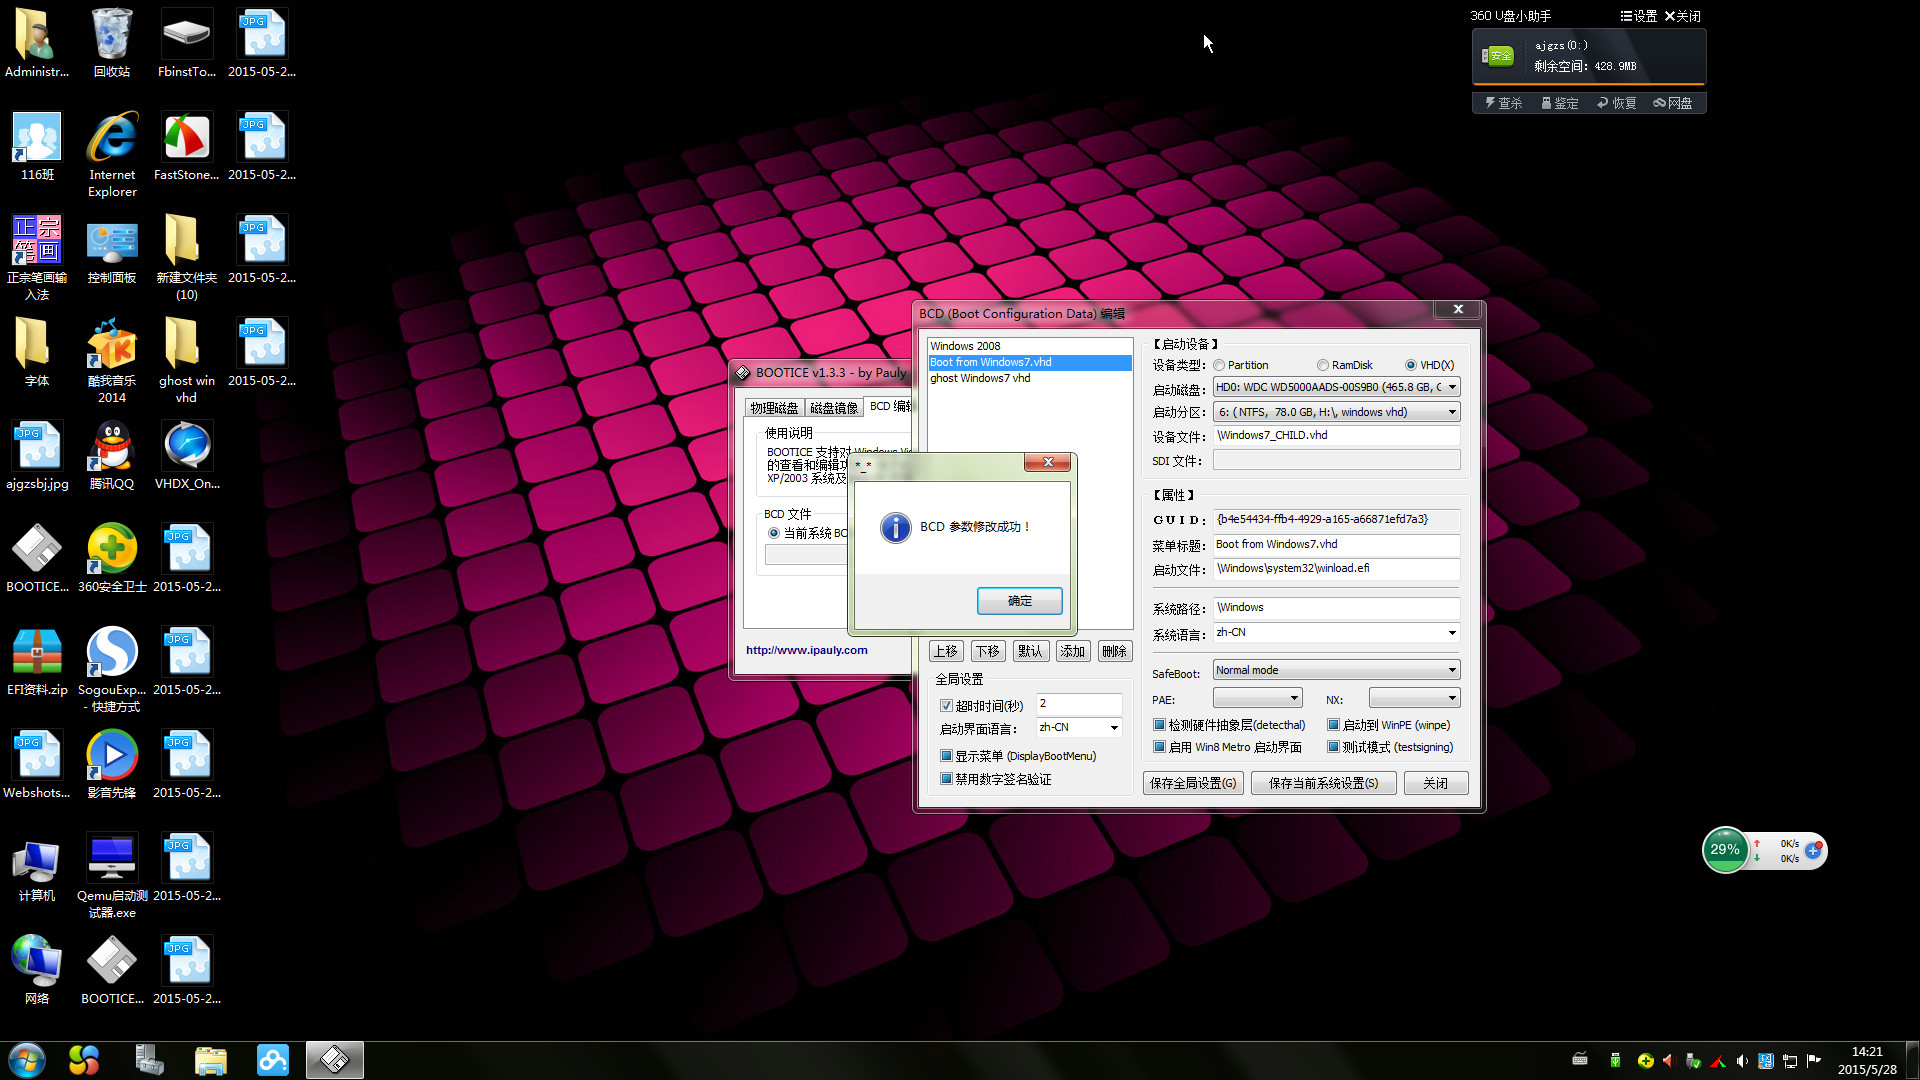Screen dimensions: 1920x1080
Task: Enable 测试模式 (testsigning) checkbox
Action: coord(1334,747)
